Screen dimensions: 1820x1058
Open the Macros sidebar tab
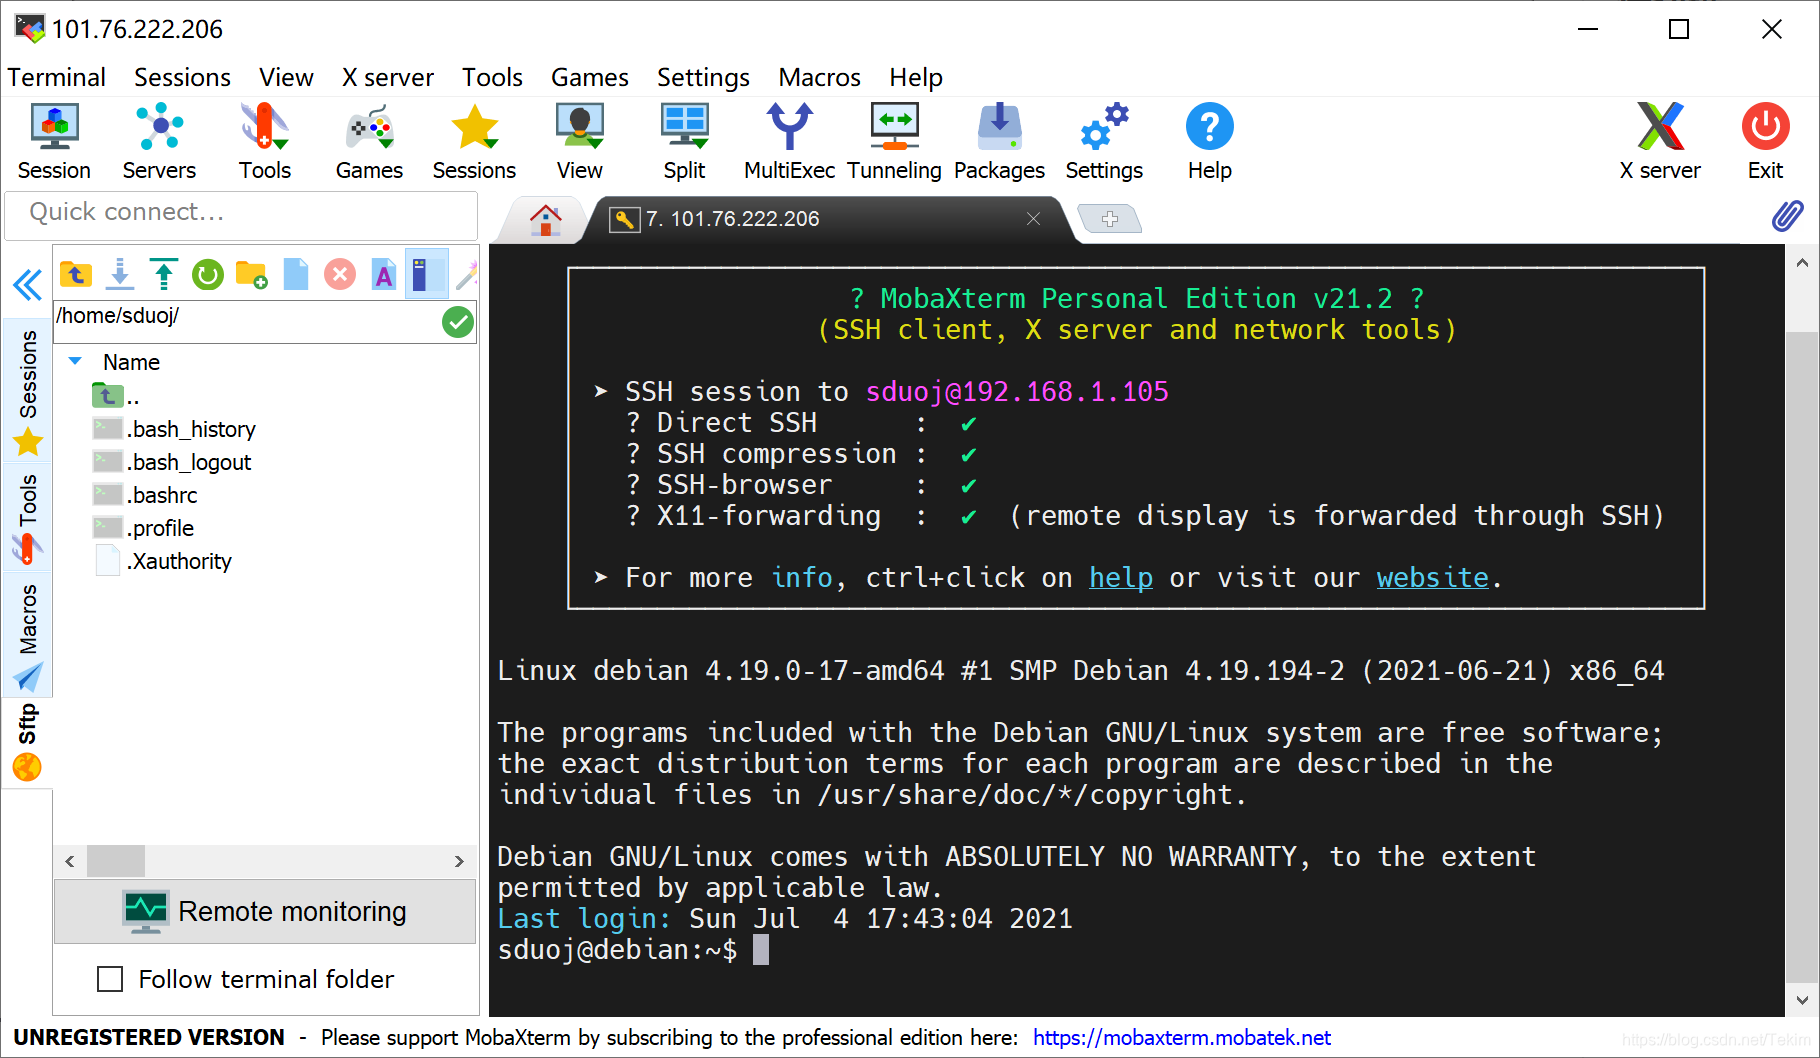28,634
